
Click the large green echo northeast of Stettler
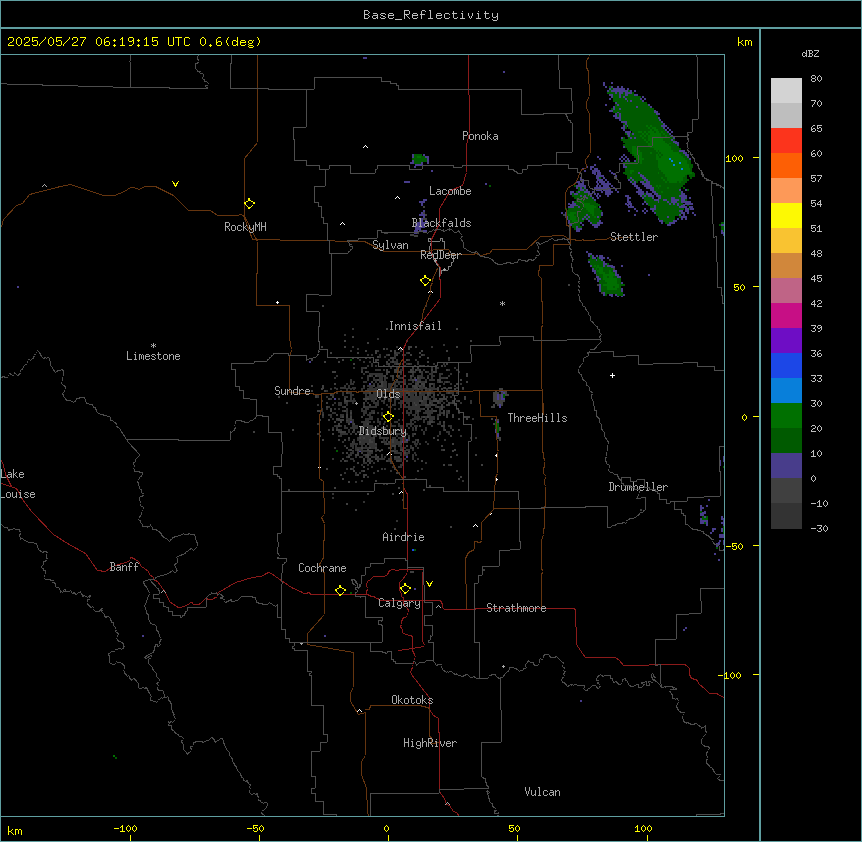coord(653,158)
